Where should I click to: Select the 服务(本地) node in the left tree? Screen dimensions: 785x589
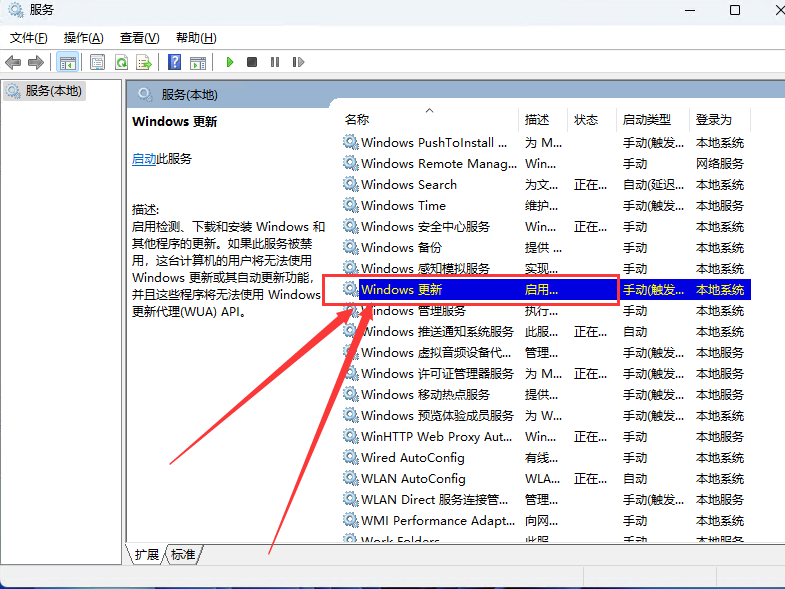pyautogui.click(x=44, y=91)
